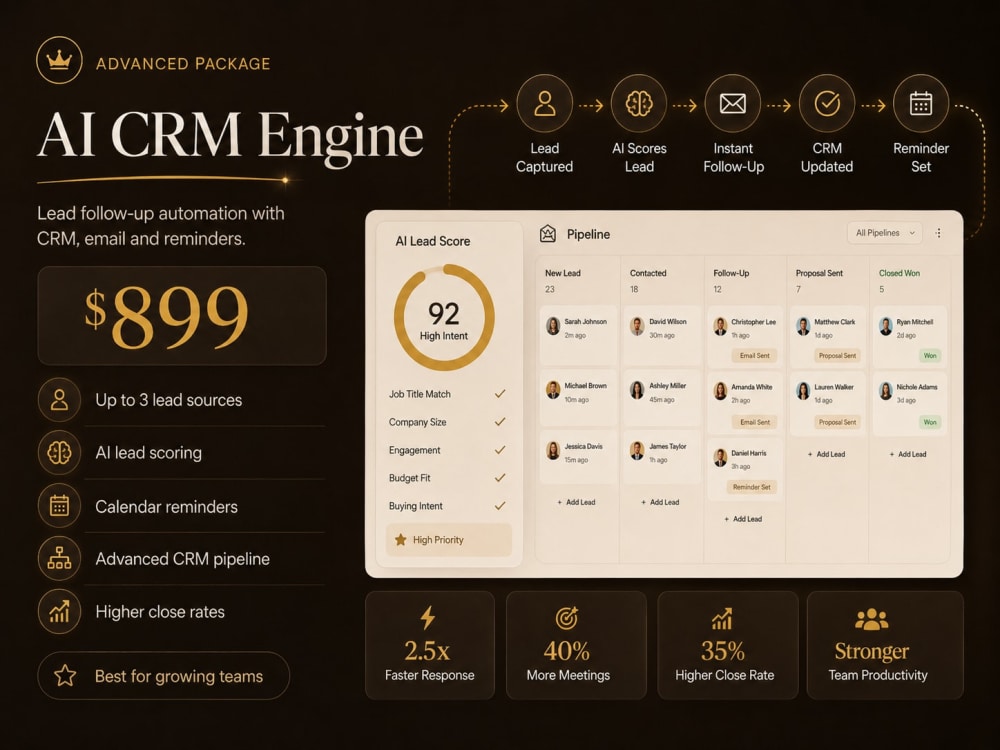Click the calendar icon beside Calendar reminders
This screenshot has width=1000, height=750.
click(x=59, y=506)
